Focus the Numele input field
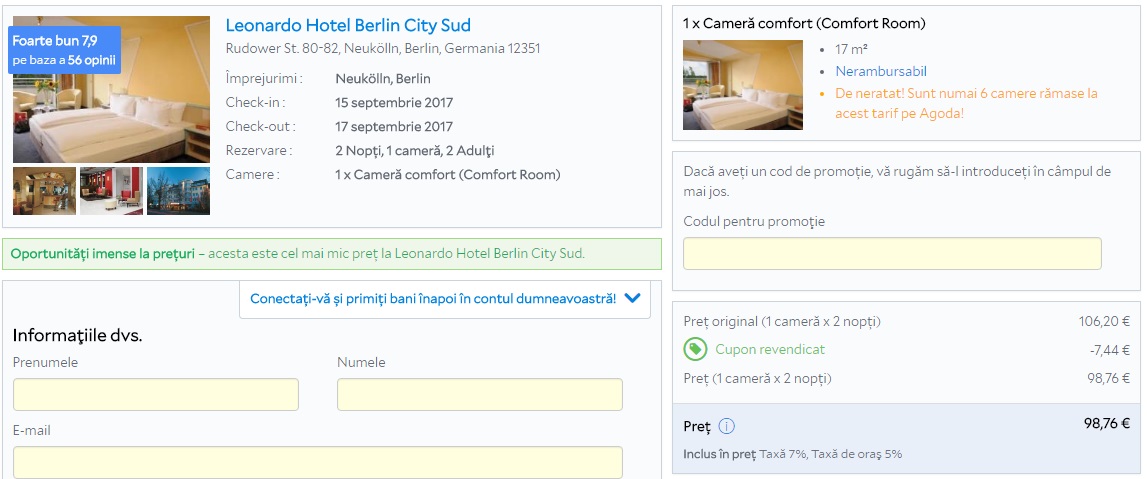The height and width of the screenshot is (479, 1147). tap(479, 395)
